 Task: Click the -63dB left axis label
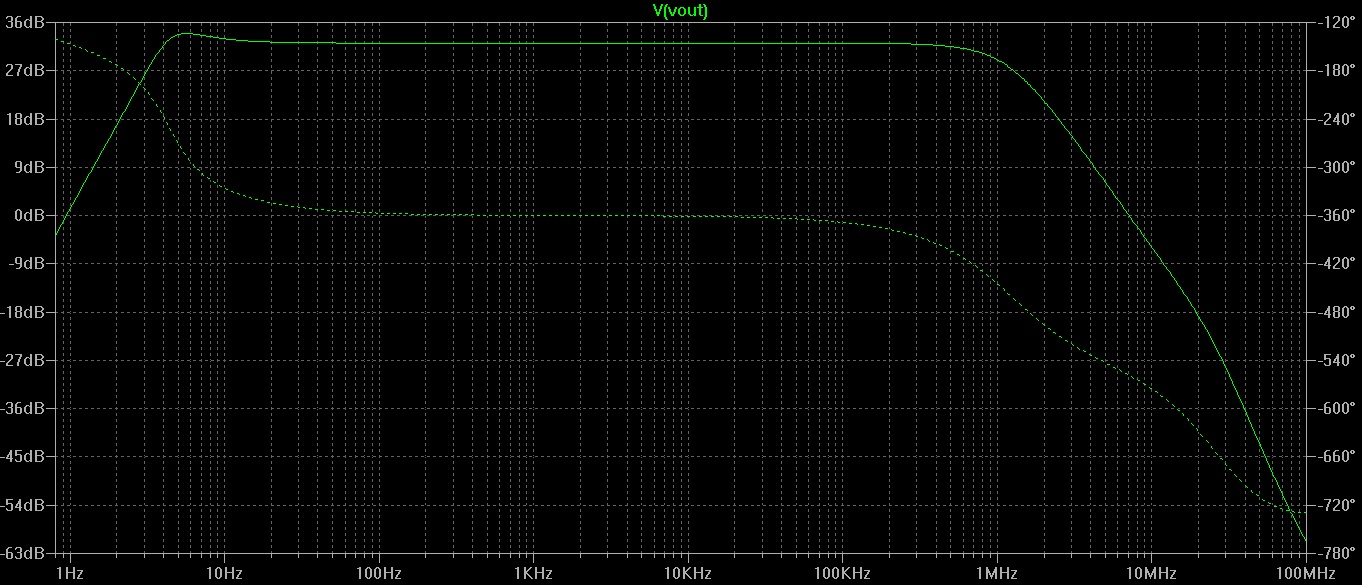[24, 553]
